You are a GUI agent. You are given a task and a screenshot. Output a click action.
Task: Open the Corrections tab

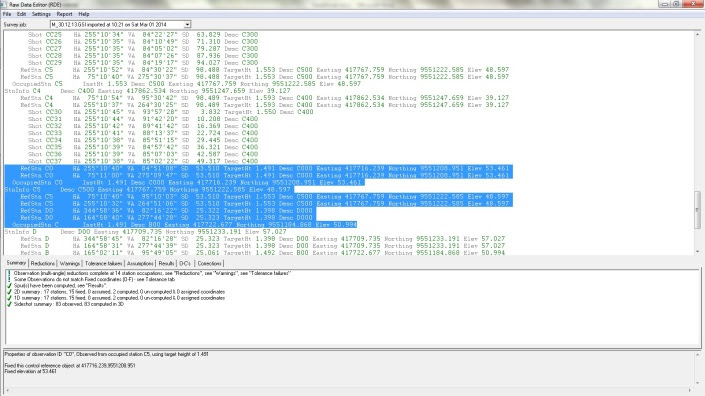[x=210, y=263]
